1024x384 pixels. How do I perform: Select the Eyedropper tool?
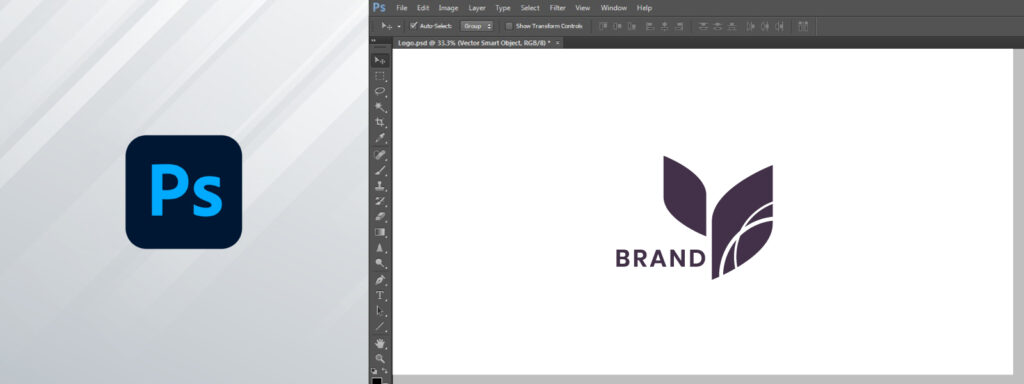(x=380, y=138)
